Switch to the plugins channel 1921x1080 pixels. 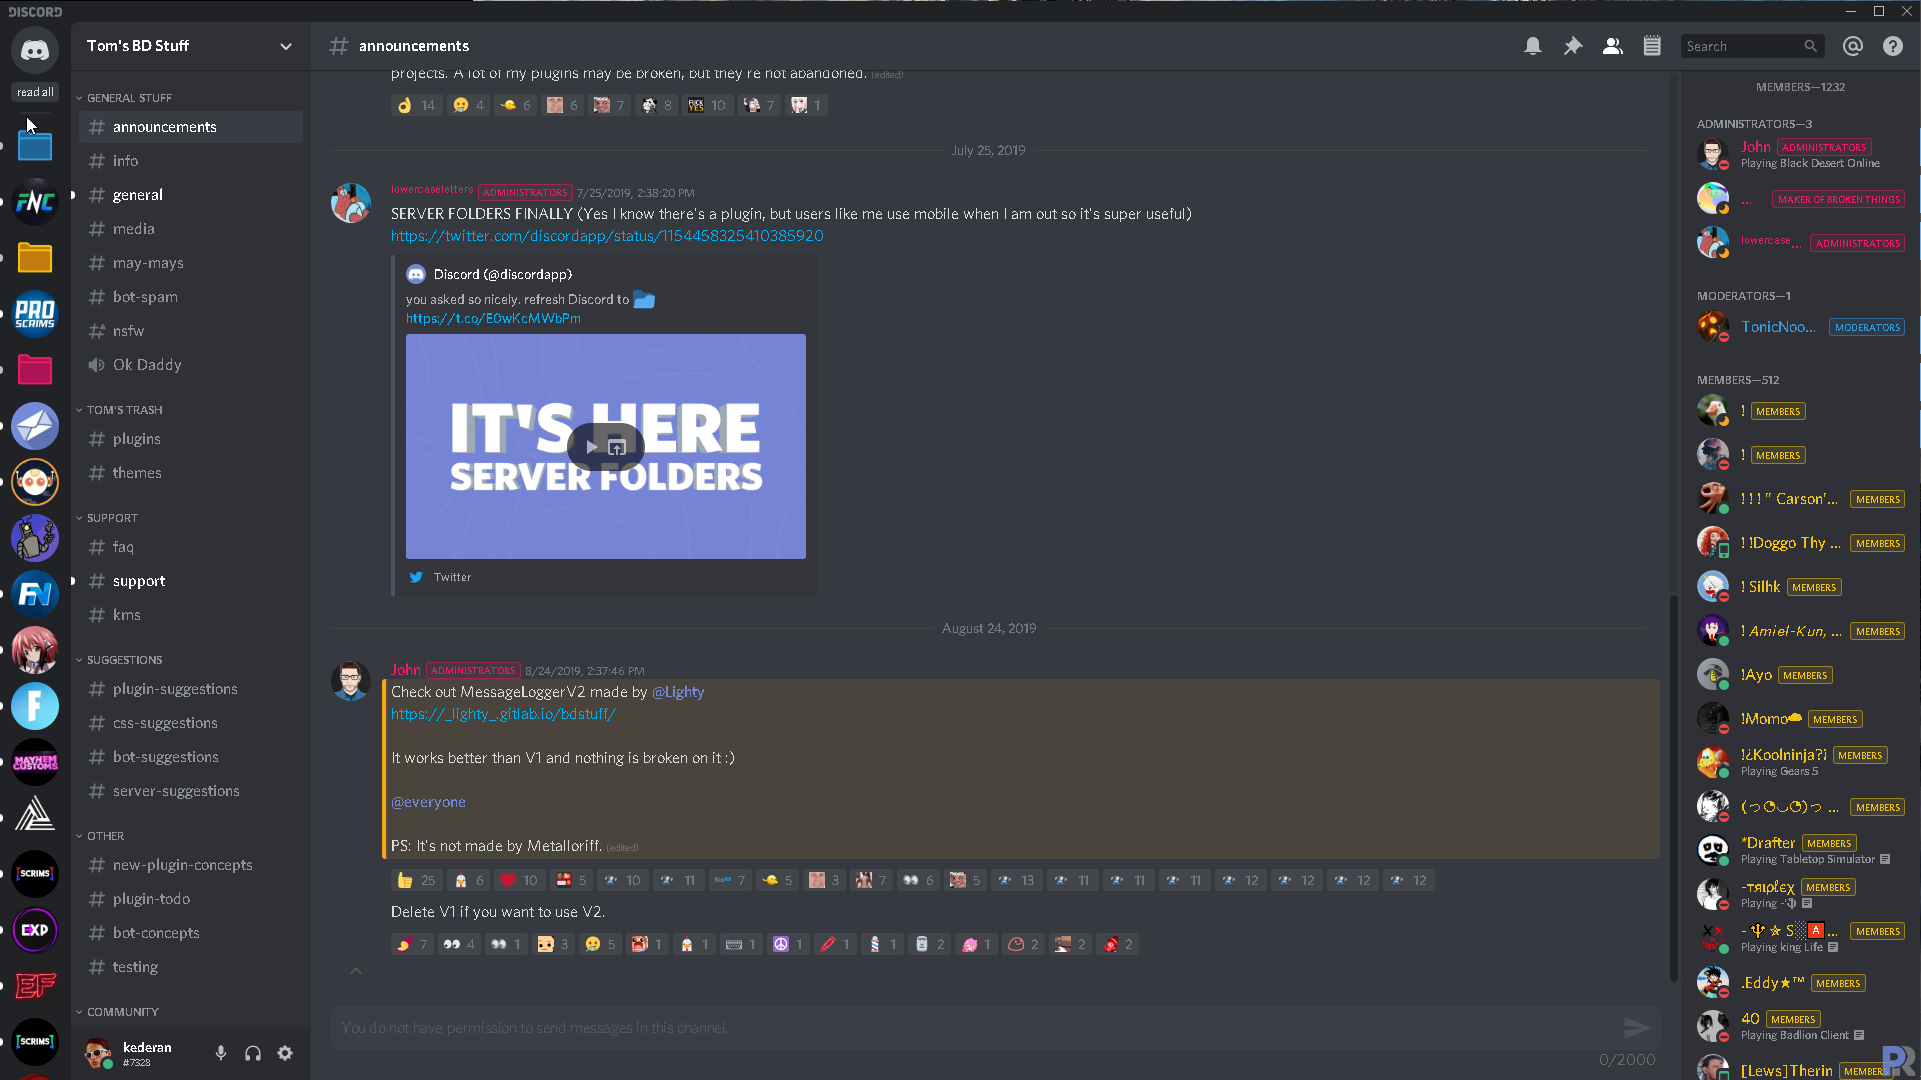[136, 439]
